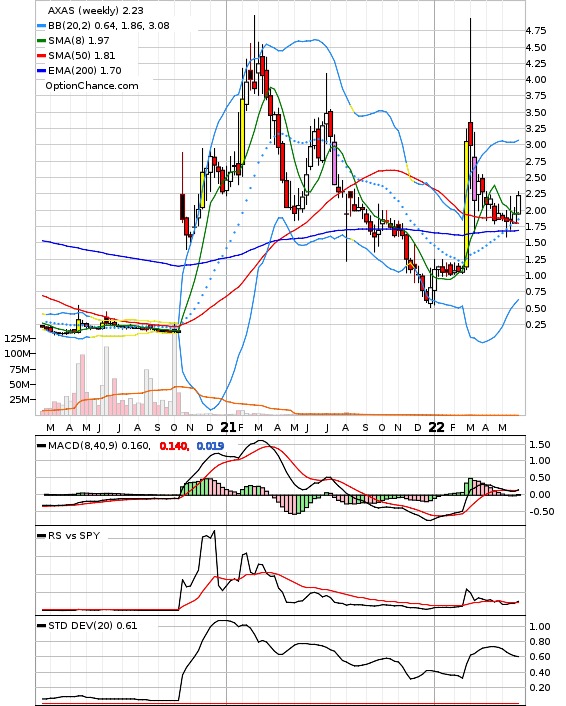Click the bold 22 year marker

point(436,427)
